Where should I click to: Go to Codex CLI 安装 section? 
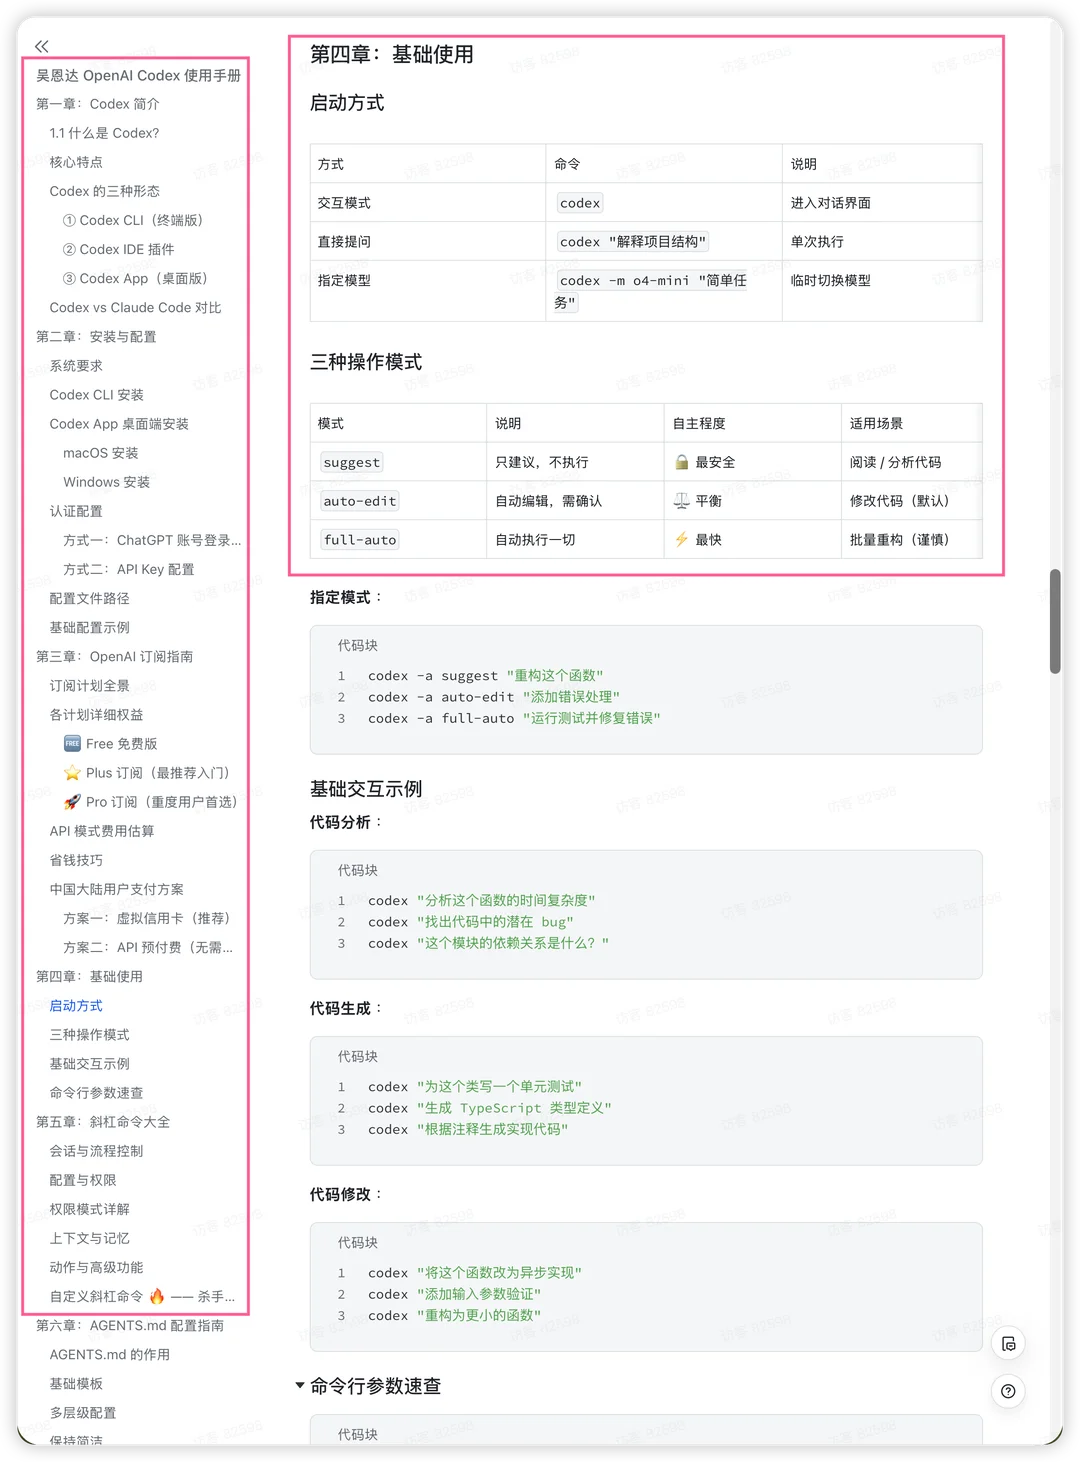tap(97, 395)
